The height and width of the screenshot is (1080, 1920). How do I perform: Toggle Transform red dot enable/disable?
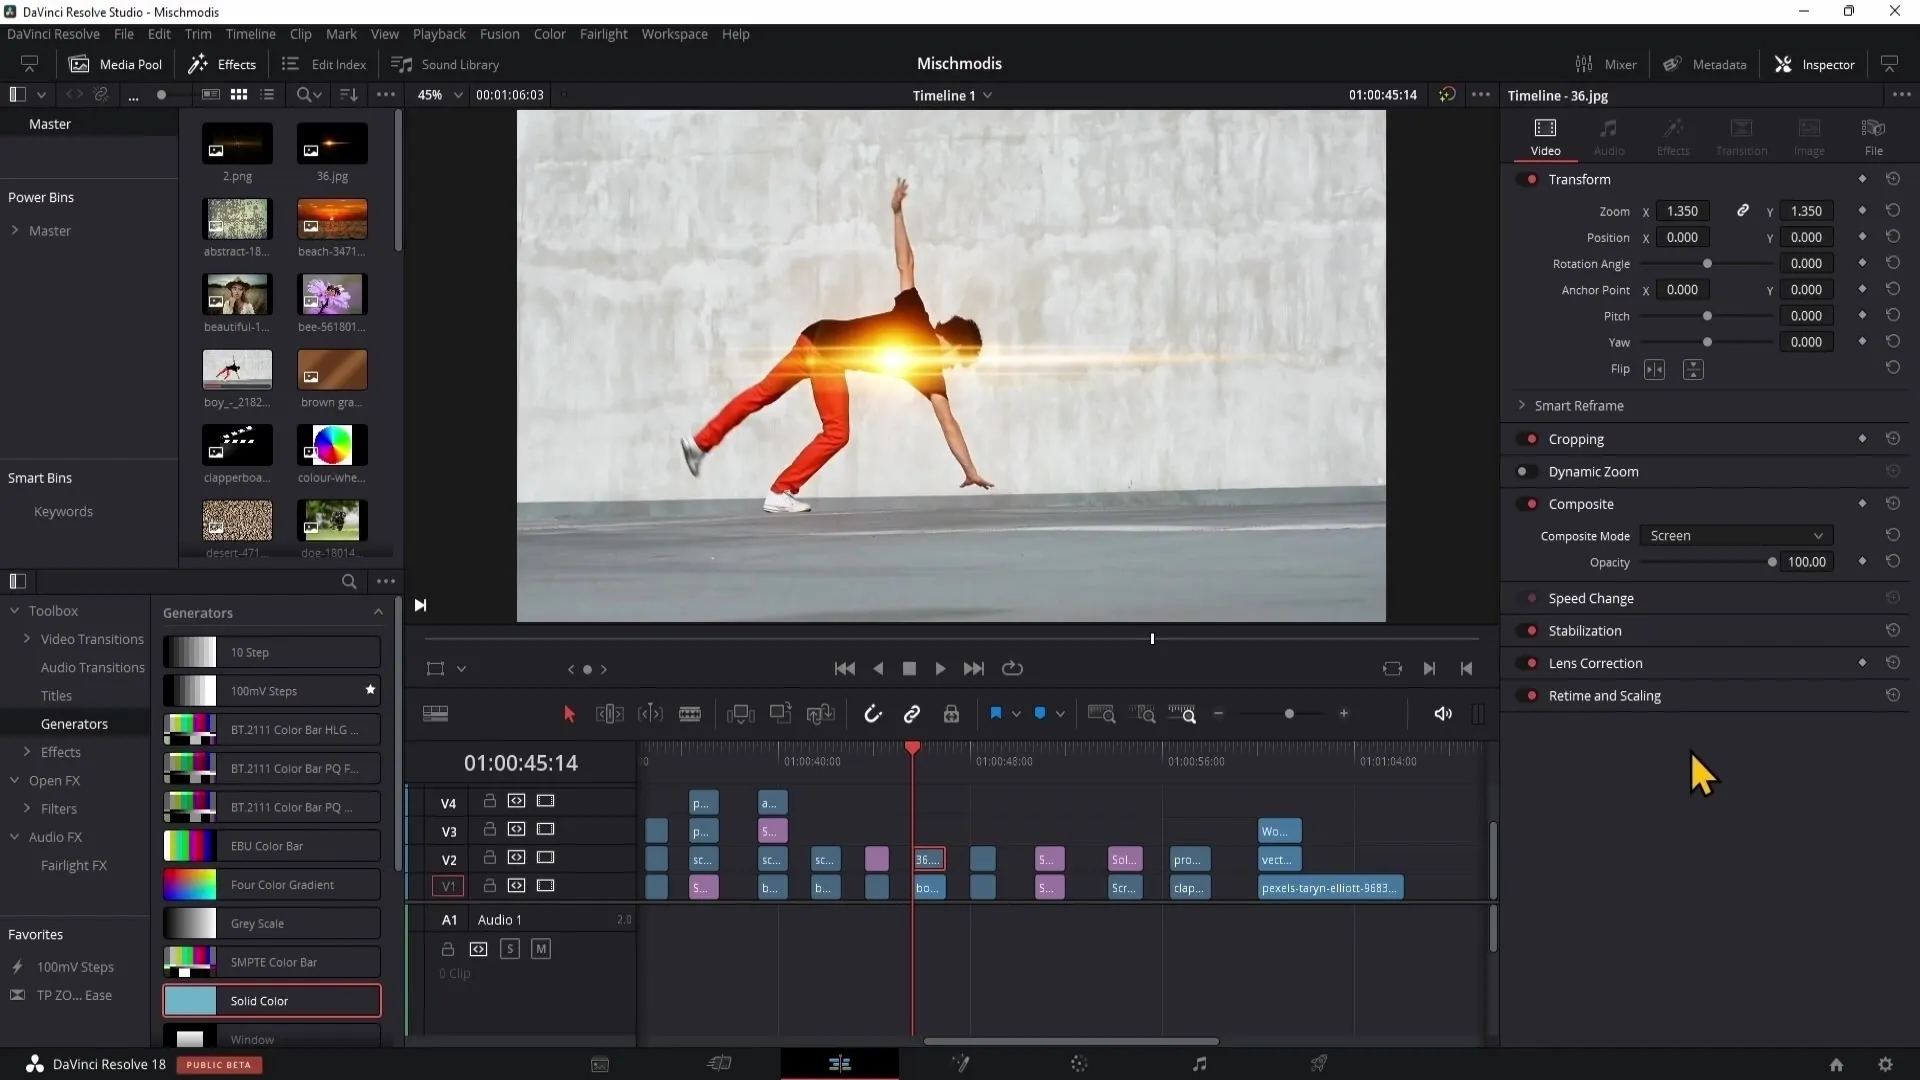pyautogui.click(x=1532, y=178)
